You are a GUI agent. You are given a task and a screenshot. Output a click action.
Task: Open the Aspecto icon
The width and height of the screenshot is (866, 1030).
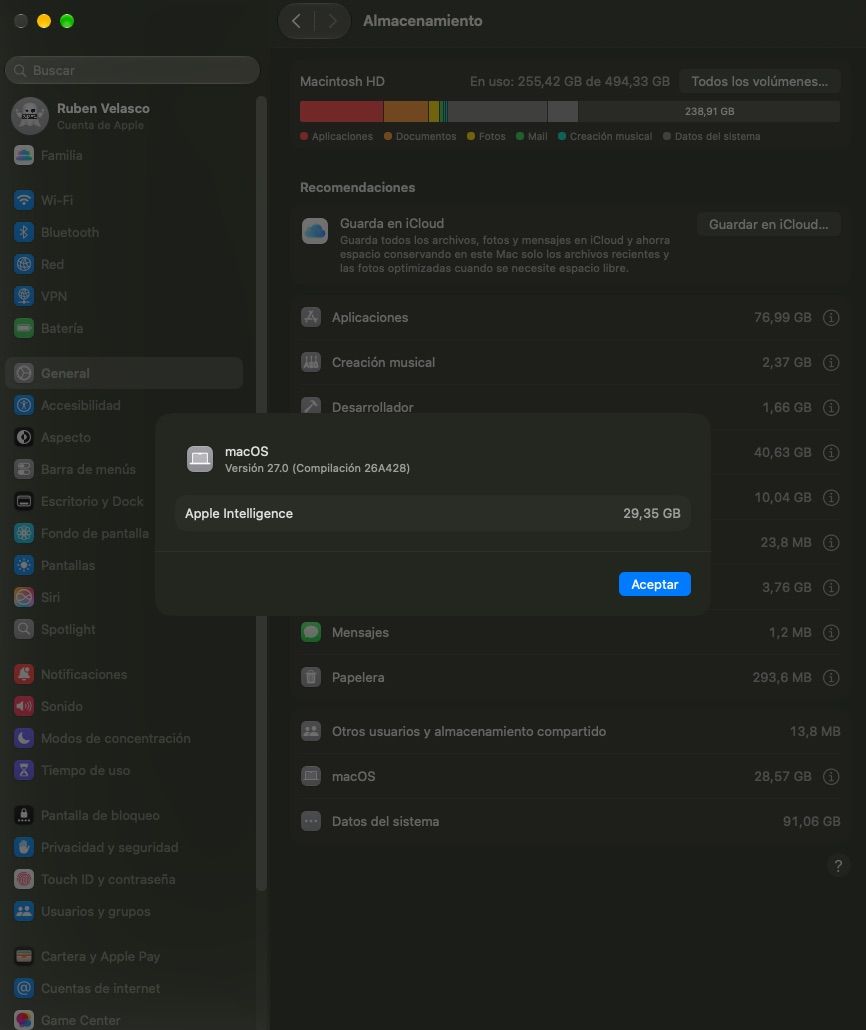(x=24, y=437)
